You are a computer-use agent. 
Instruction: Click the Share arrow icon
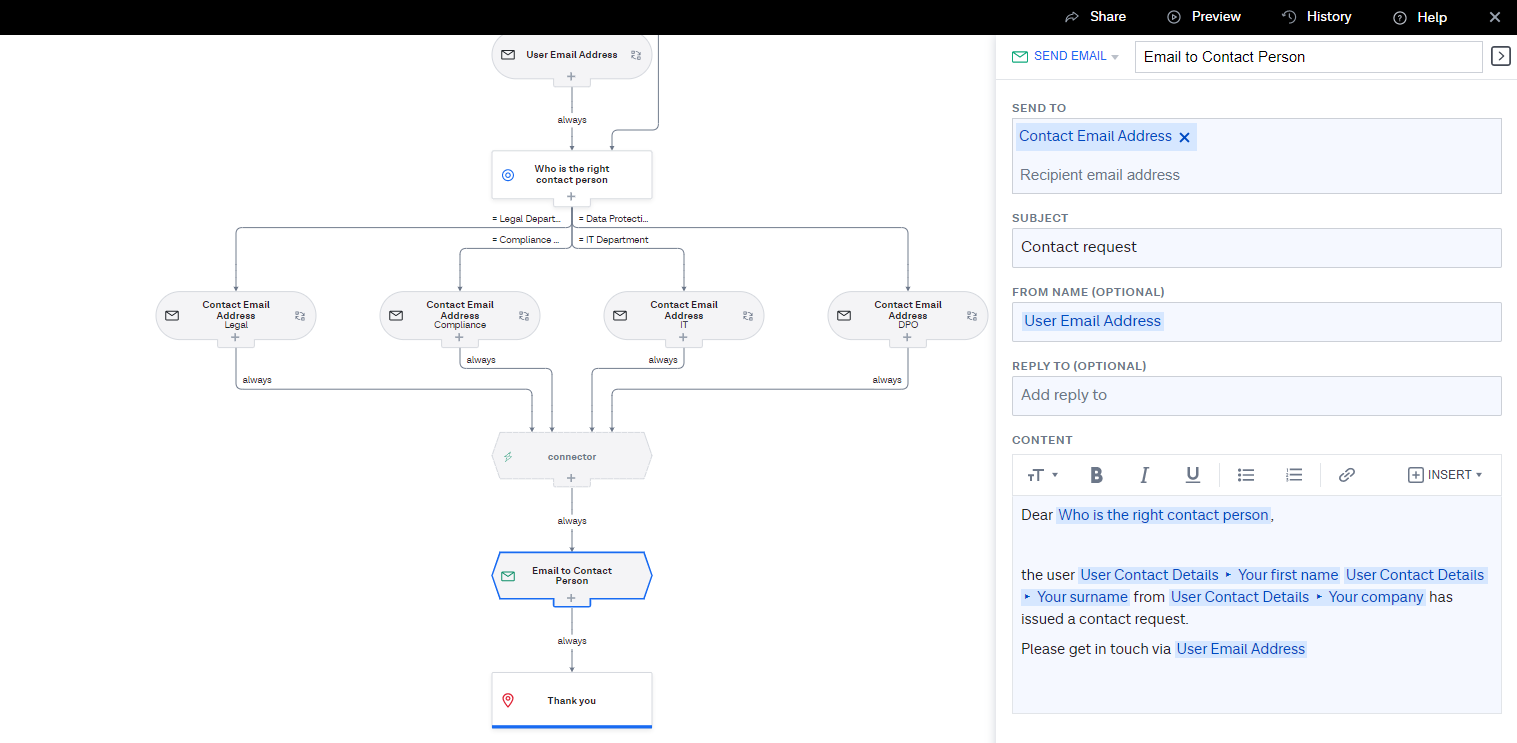click(x=1072, y=17)
